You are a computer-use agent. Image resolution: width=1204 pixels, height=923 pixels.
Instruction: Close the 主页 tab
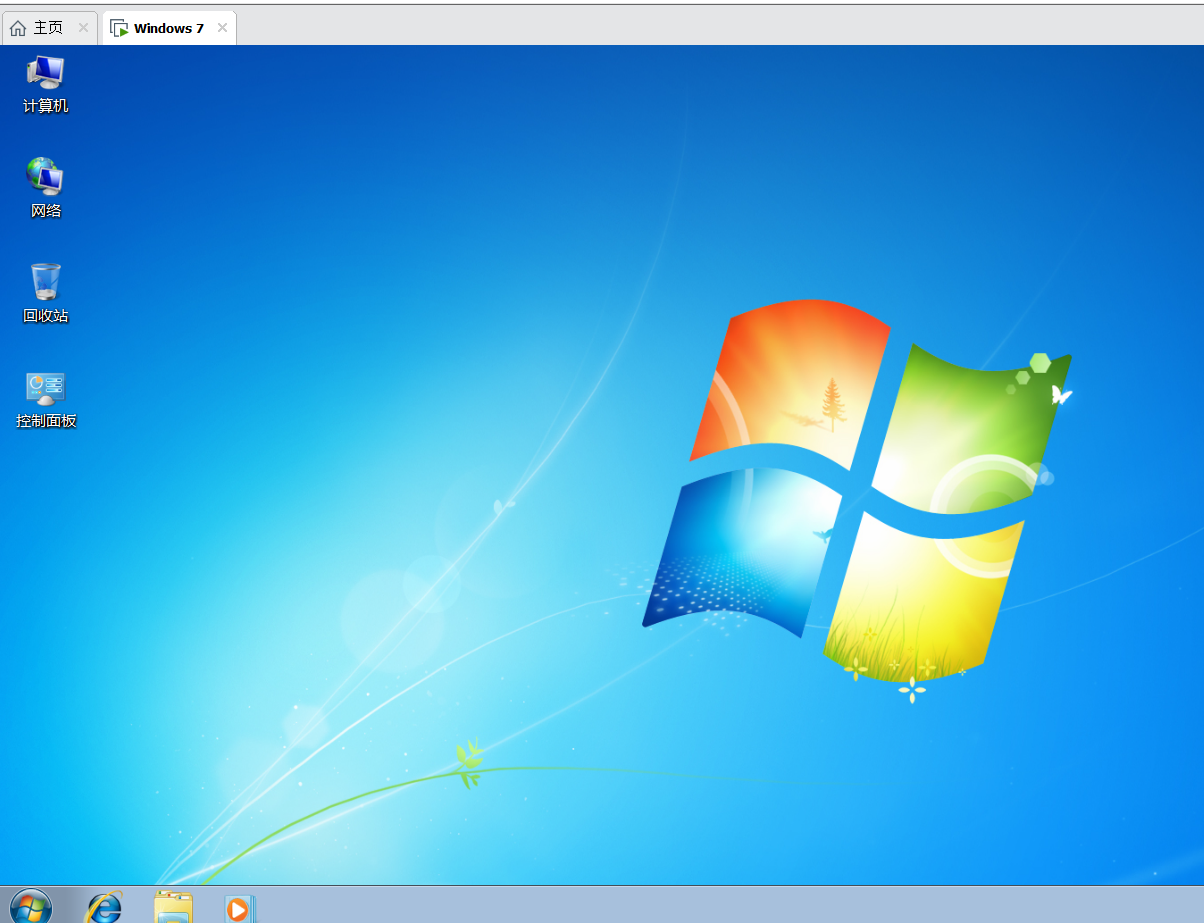tap(83, 28)
